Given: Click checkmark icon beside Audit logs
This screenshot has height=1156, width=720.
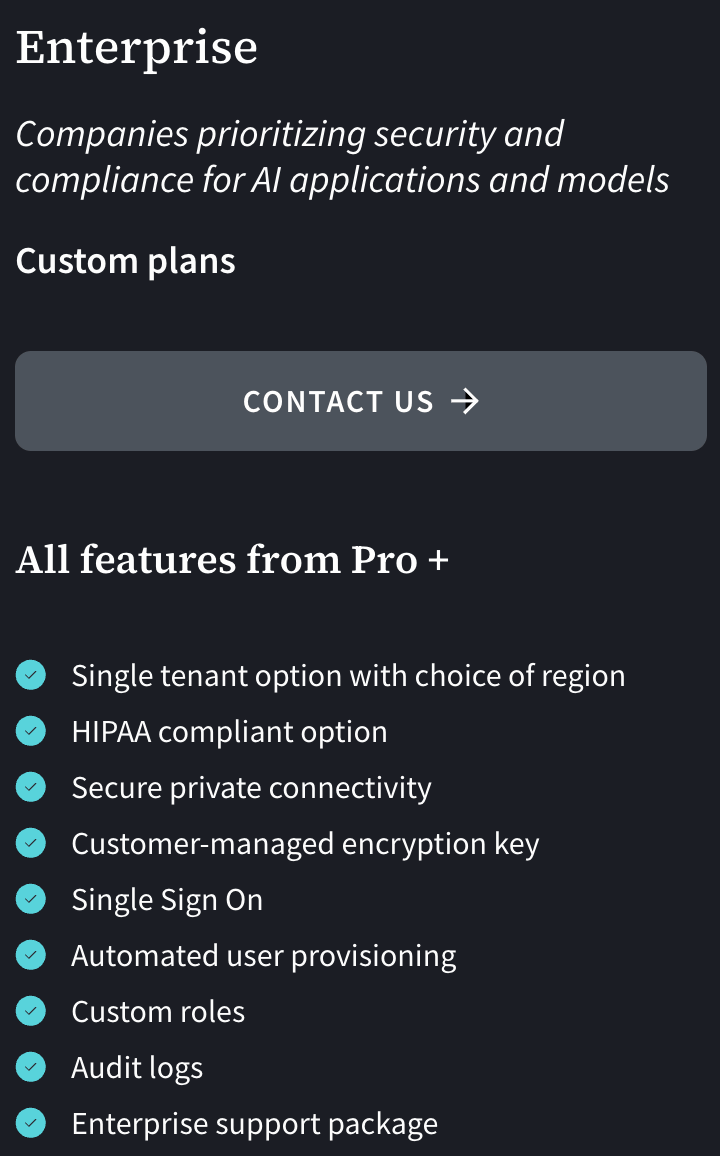Looking at the screenshot, I should 31,1068.
